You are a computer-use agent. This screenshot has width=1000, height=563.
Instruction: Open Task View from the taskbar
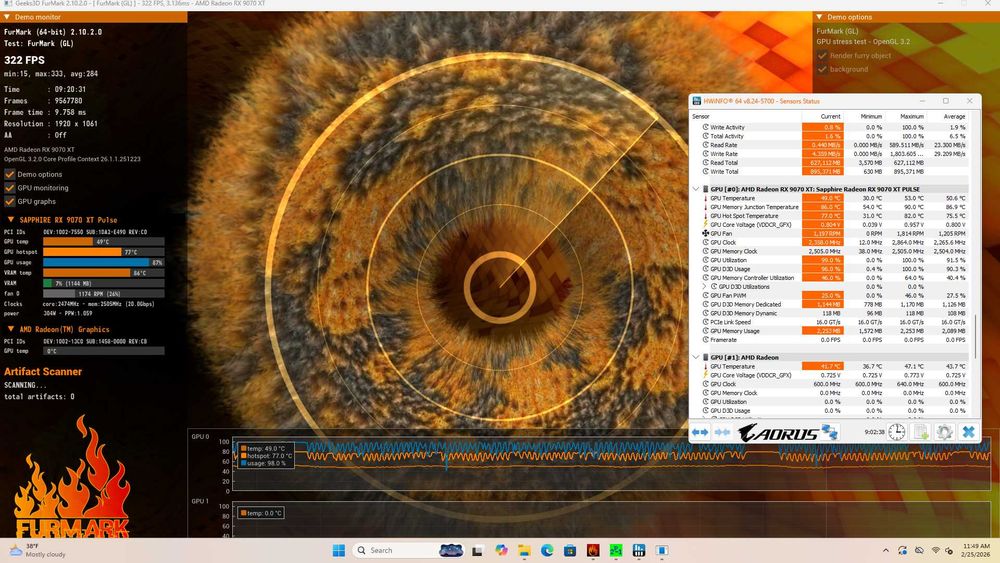[x=477, y=550]
